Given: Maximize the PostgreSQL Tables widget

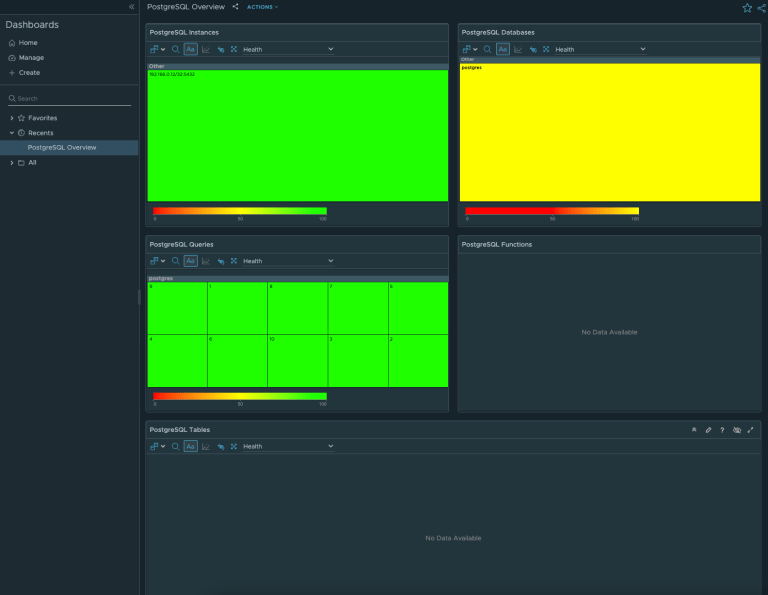Looking at the screenshot, I should point(750,430).
